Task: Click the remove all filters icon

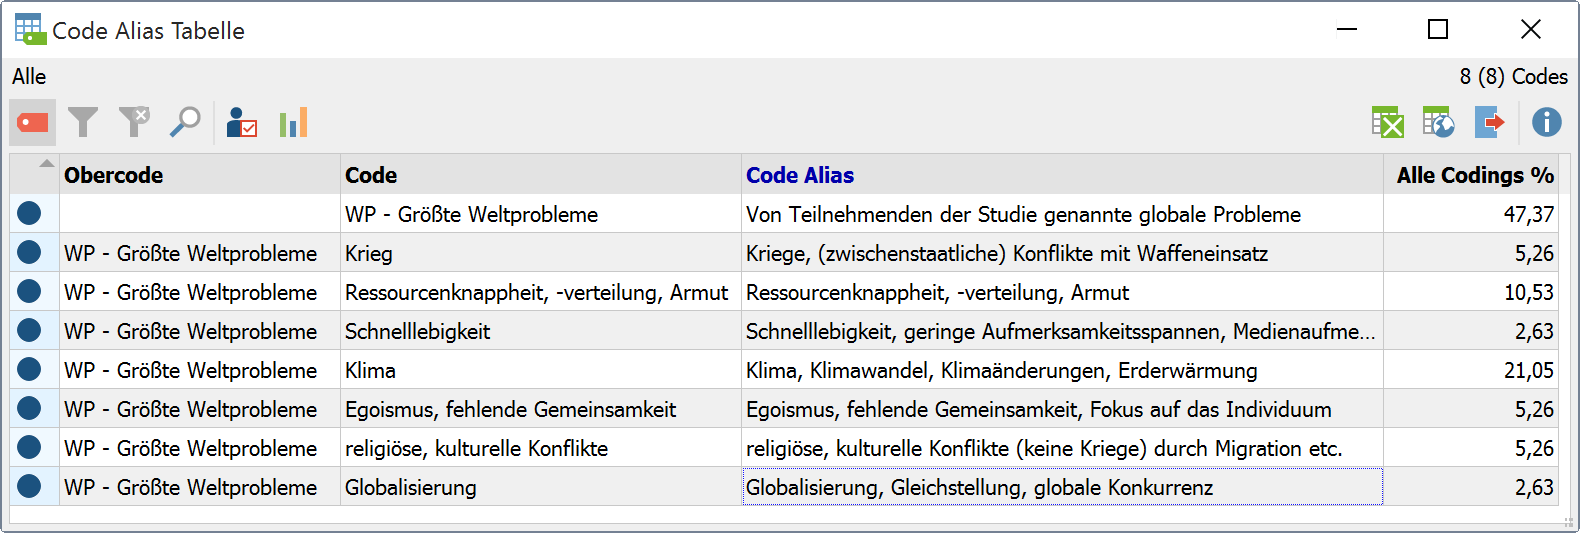Action: pyautogui.click(x=134, y=122)
